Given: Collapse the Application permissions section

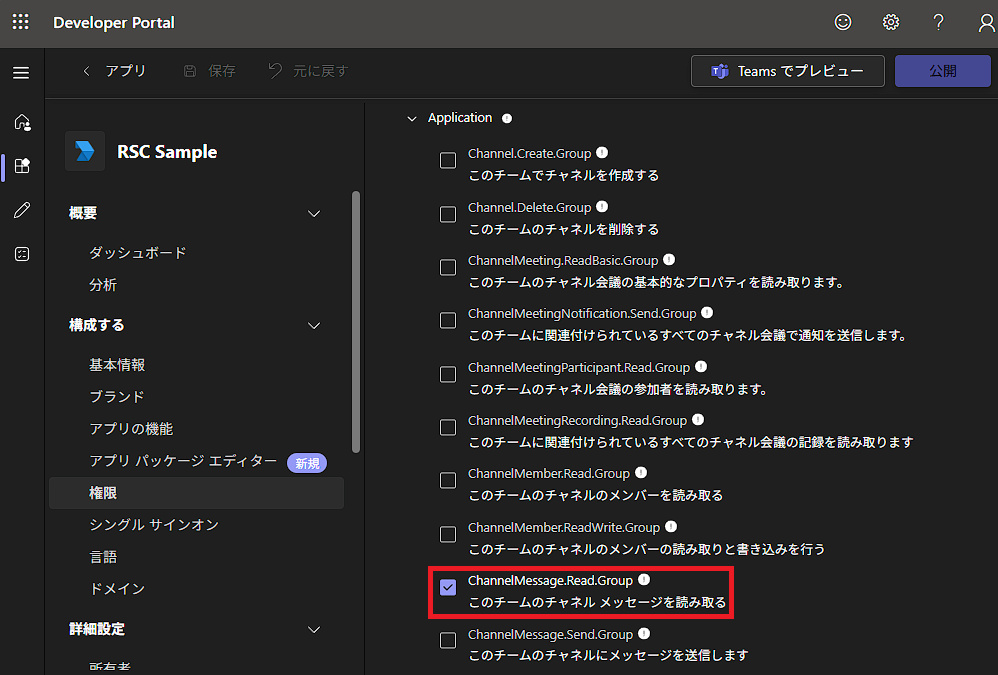Looking at the screenshot, I should coord(412,117).
